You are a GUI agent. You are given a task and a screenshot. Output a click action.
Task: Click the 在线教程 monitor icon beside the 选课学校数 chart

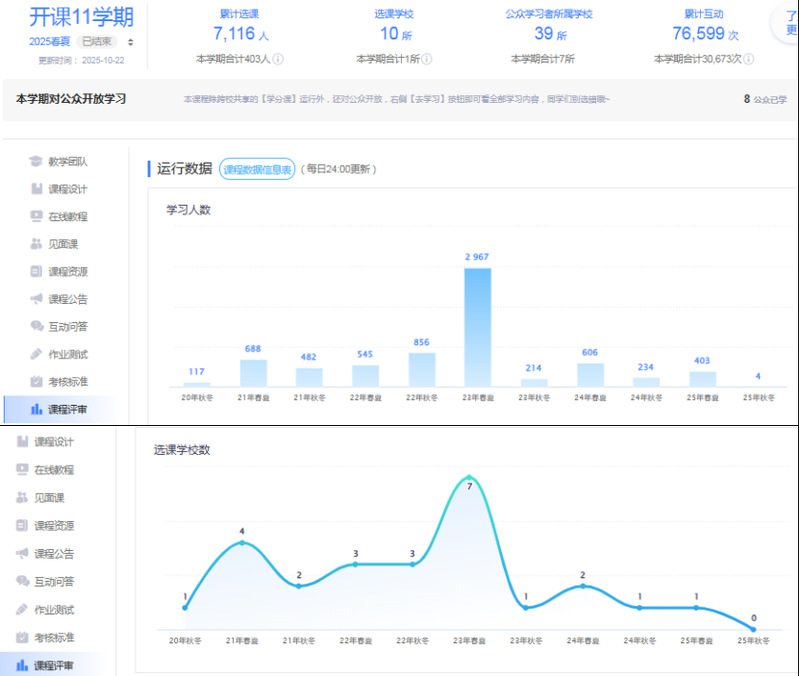pyautogui.click(x=22, y=469)
